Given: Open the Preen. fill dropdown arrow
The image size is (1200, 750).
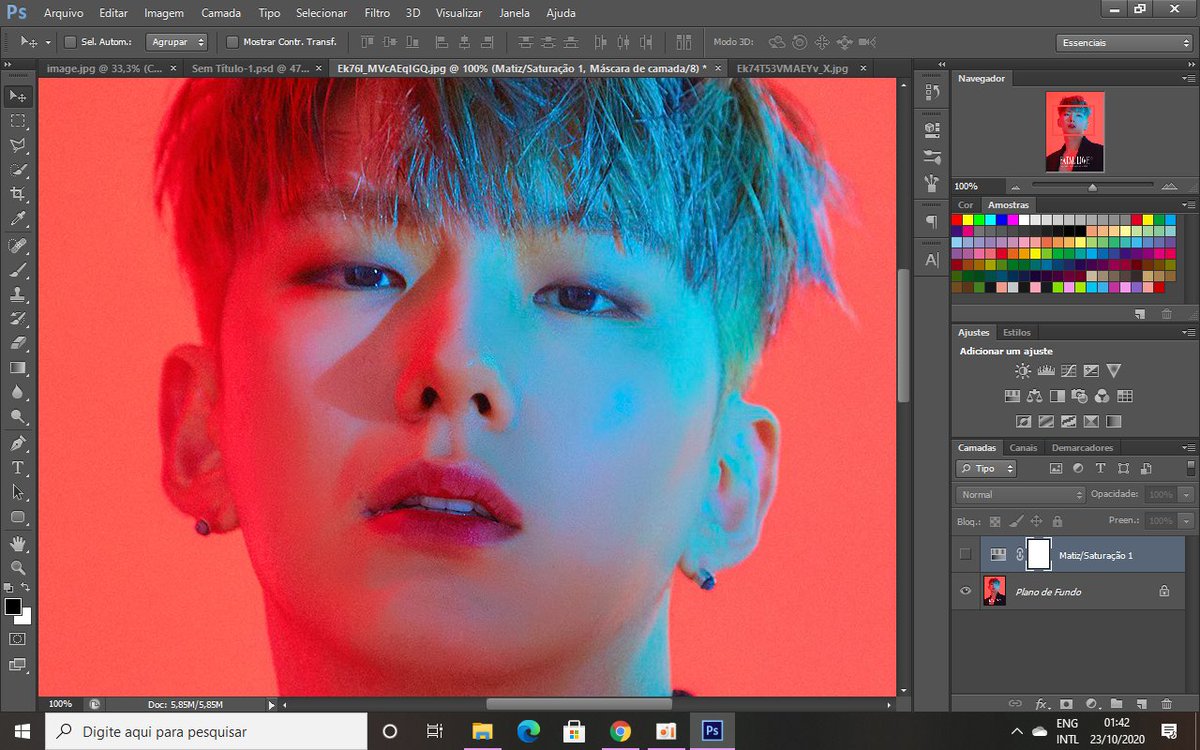Looking at the screenshot, I should [x=1186, y=521].
